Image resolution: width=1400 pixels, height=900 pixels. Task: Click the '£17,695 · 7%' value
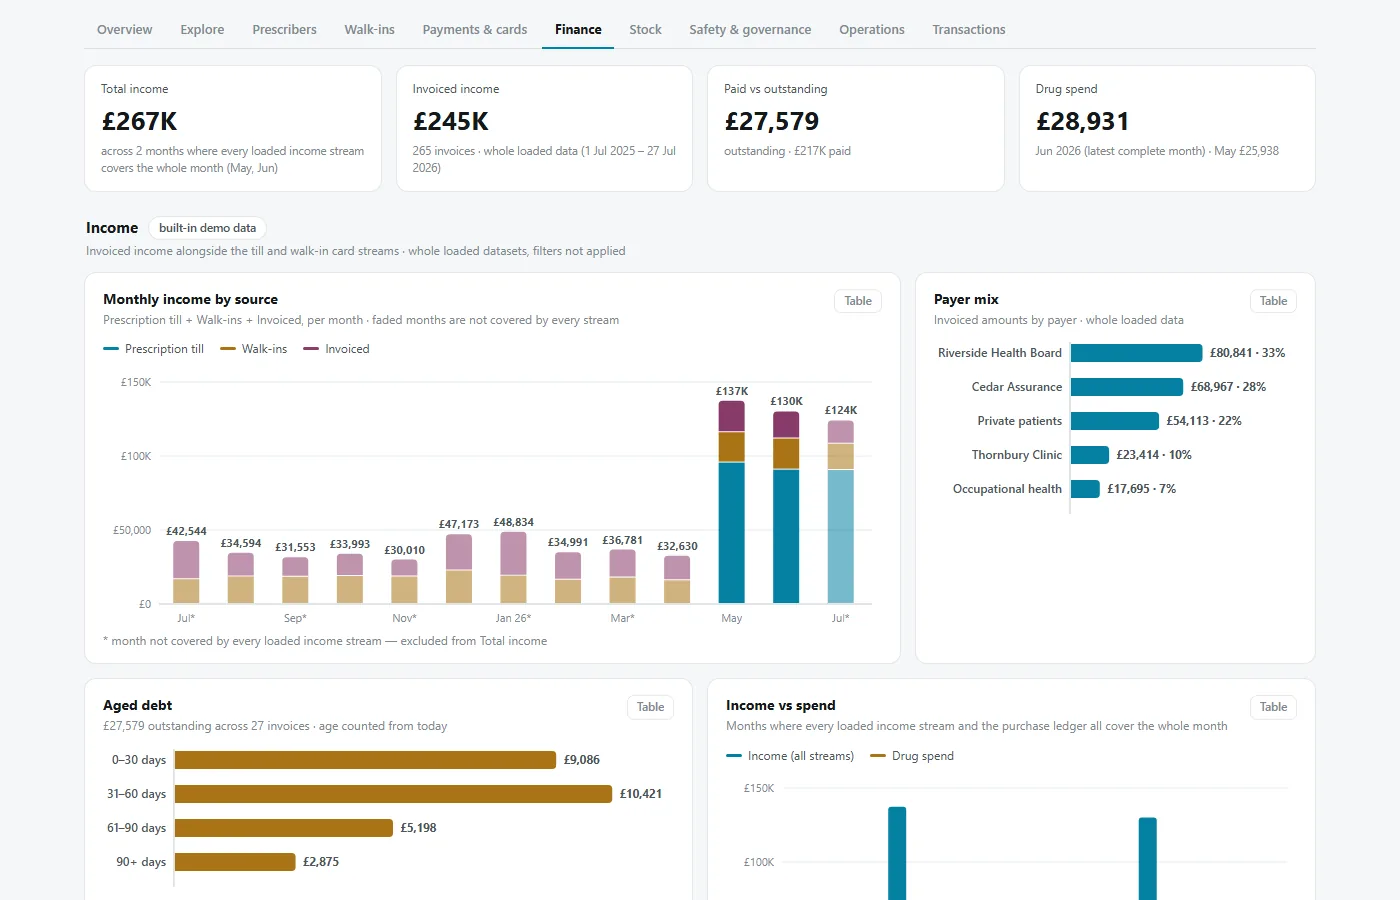1141,489
